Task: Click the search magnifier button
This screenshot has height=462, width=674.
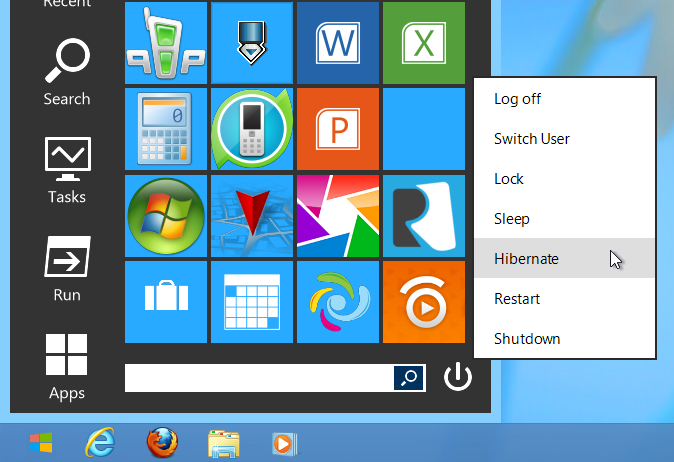Action: point(409,378)
